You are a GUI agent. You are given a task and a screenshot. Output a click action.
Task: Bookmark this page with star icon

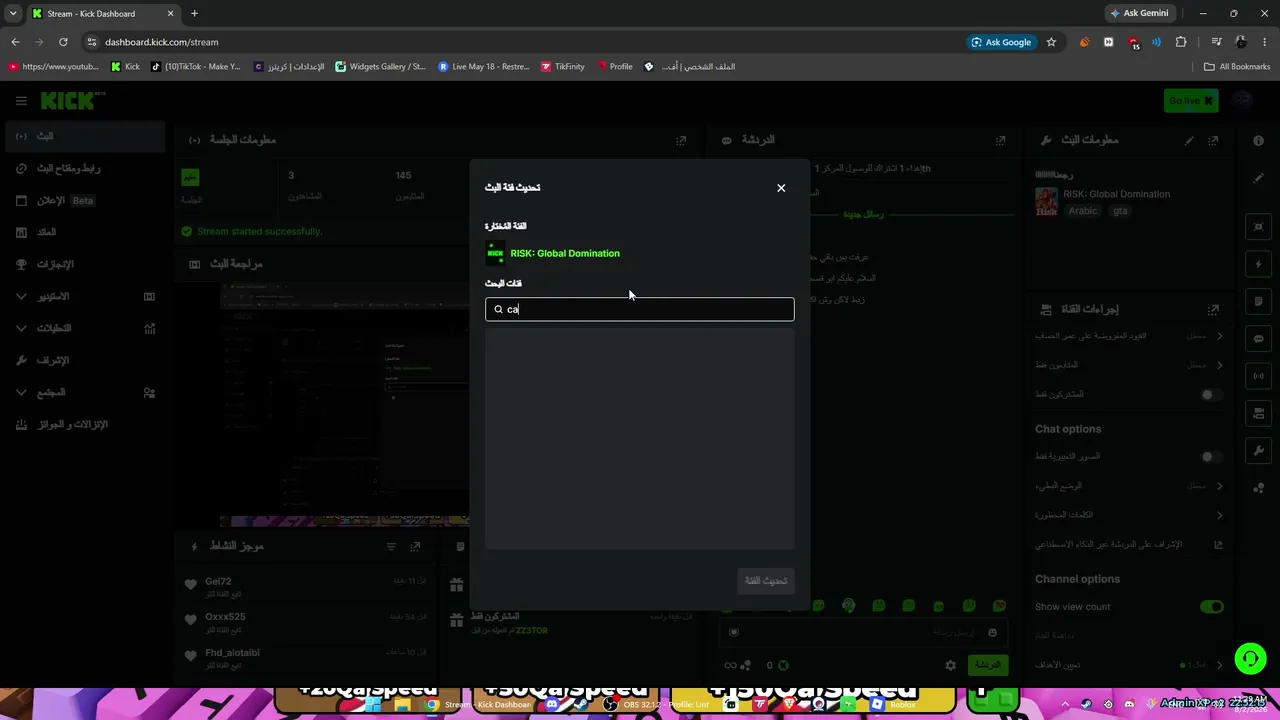tap(1051, 42)
